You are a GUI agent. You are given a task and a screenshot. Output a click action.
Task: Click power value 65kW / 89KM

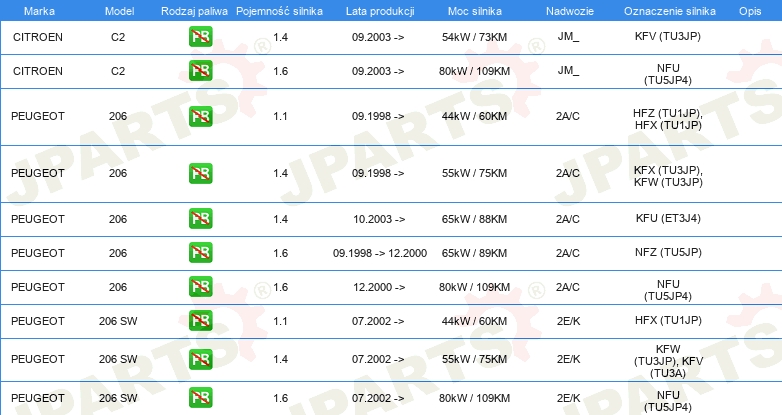tap(474, 253)
